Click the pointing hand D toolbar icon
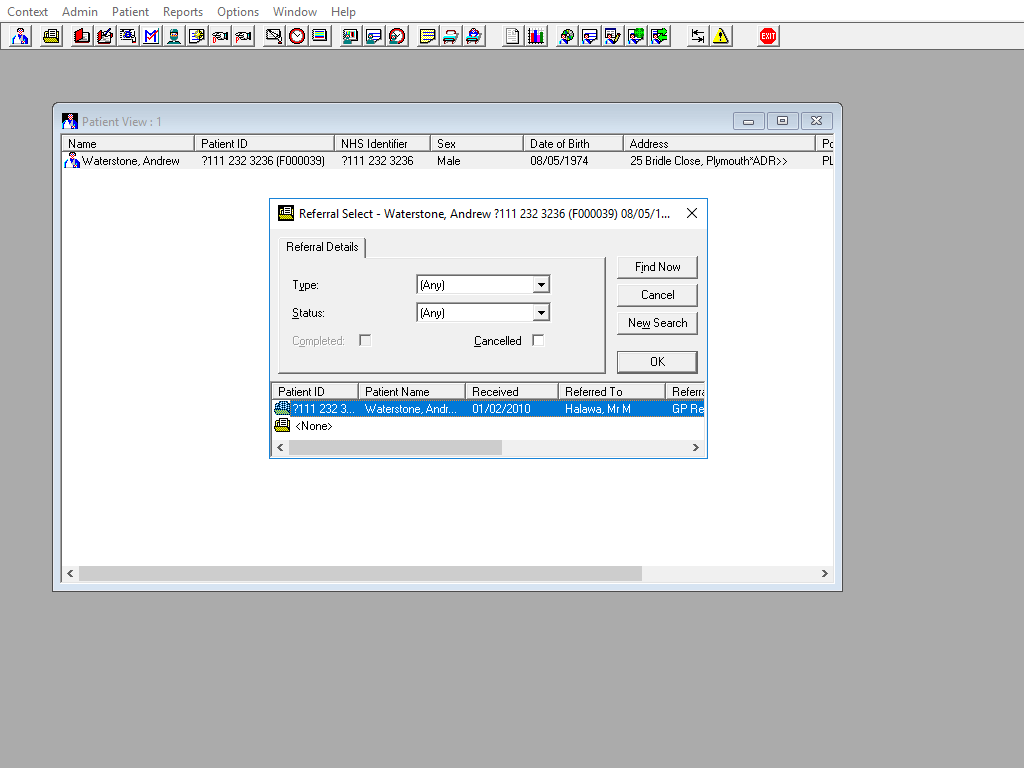Screen dimensions: 1024x768 coord(220,36)
